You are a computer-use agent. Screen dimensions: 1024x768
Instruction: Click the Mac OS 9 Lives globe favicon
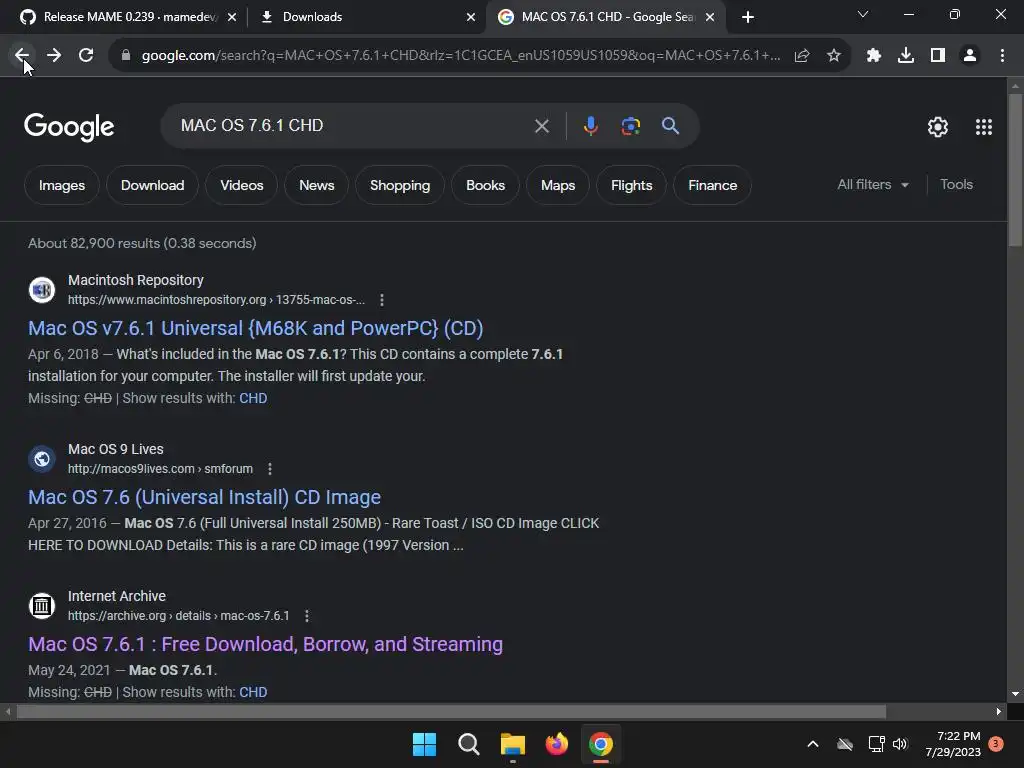42,459
